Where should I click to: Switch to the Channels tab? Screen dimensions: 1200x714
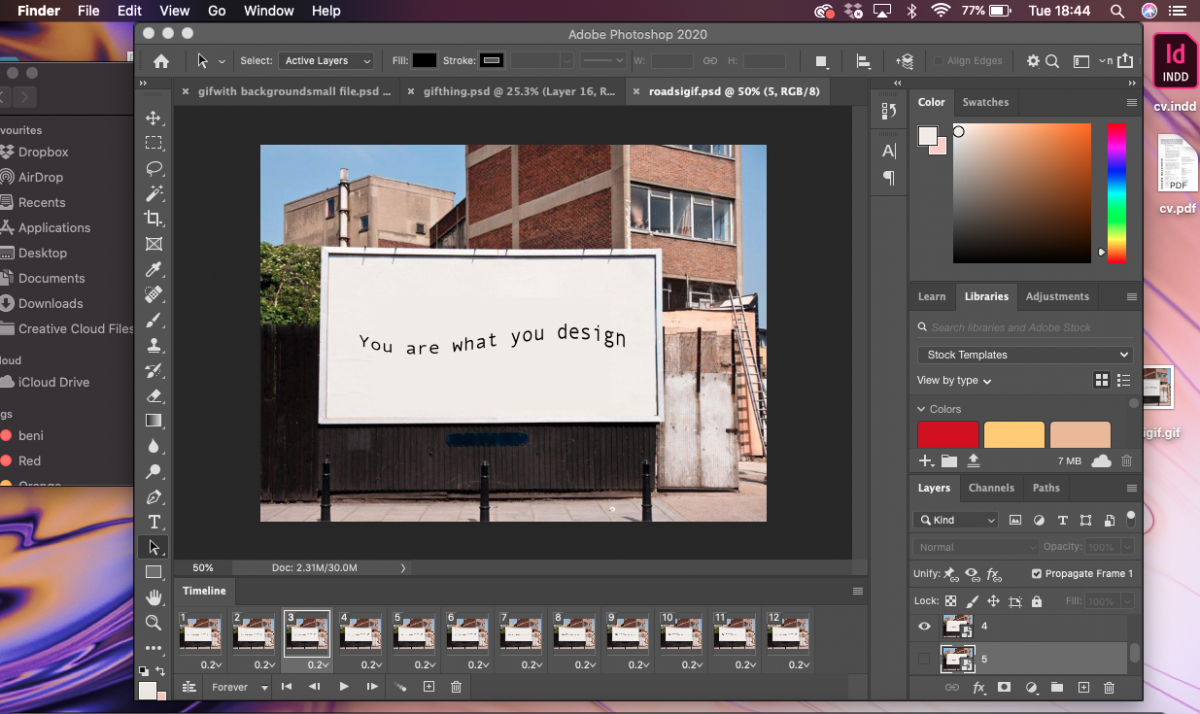991,488
